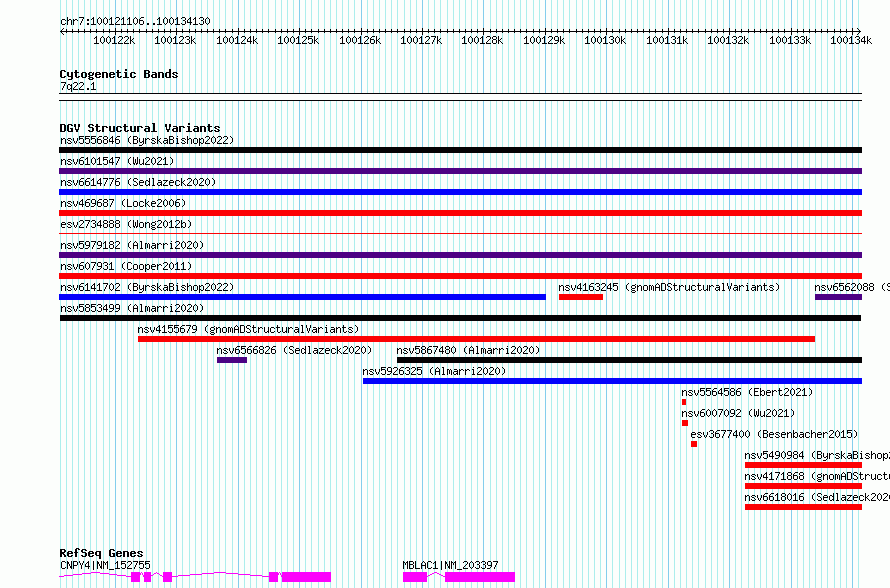Click the nsv5490984 variant label

817,455
